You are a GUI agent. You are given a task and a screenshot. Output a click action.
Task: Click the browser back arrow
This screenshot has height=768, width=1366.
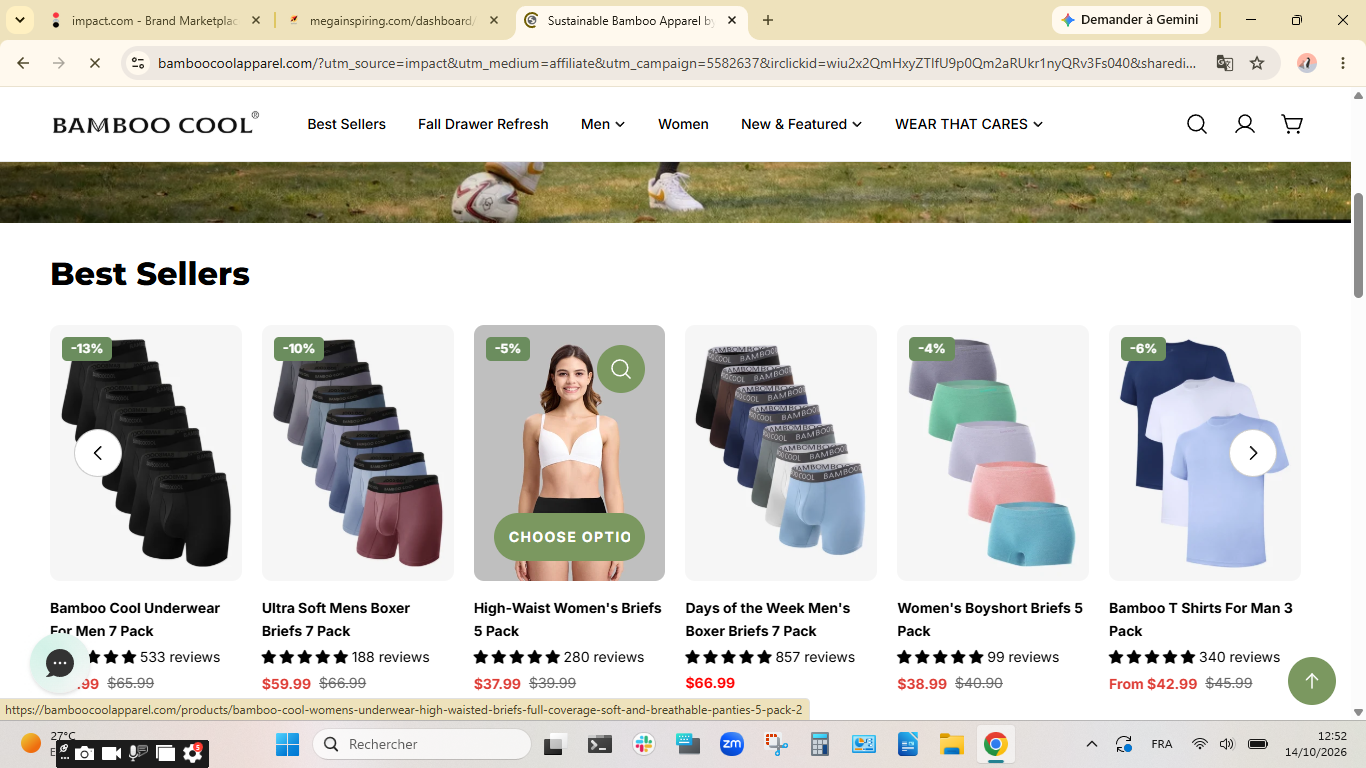point(23,63)
